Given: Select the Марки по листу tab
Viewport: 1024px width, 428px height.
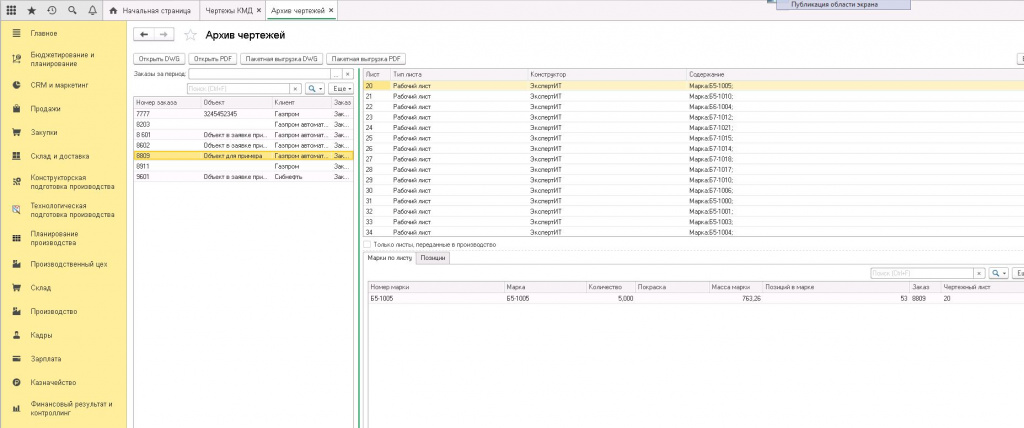Looking at the screenshot, I should point(390,258).
